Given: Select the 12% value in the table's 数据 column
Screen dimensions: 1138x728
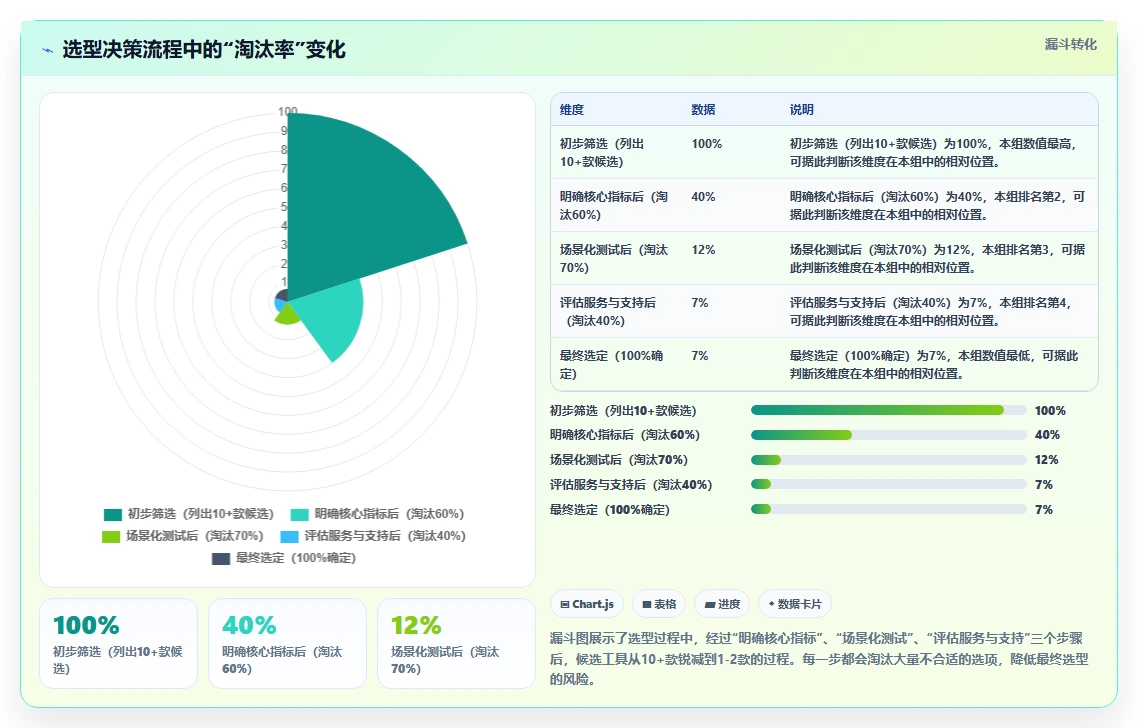Looking at the screenshot, I should (703, 250).
